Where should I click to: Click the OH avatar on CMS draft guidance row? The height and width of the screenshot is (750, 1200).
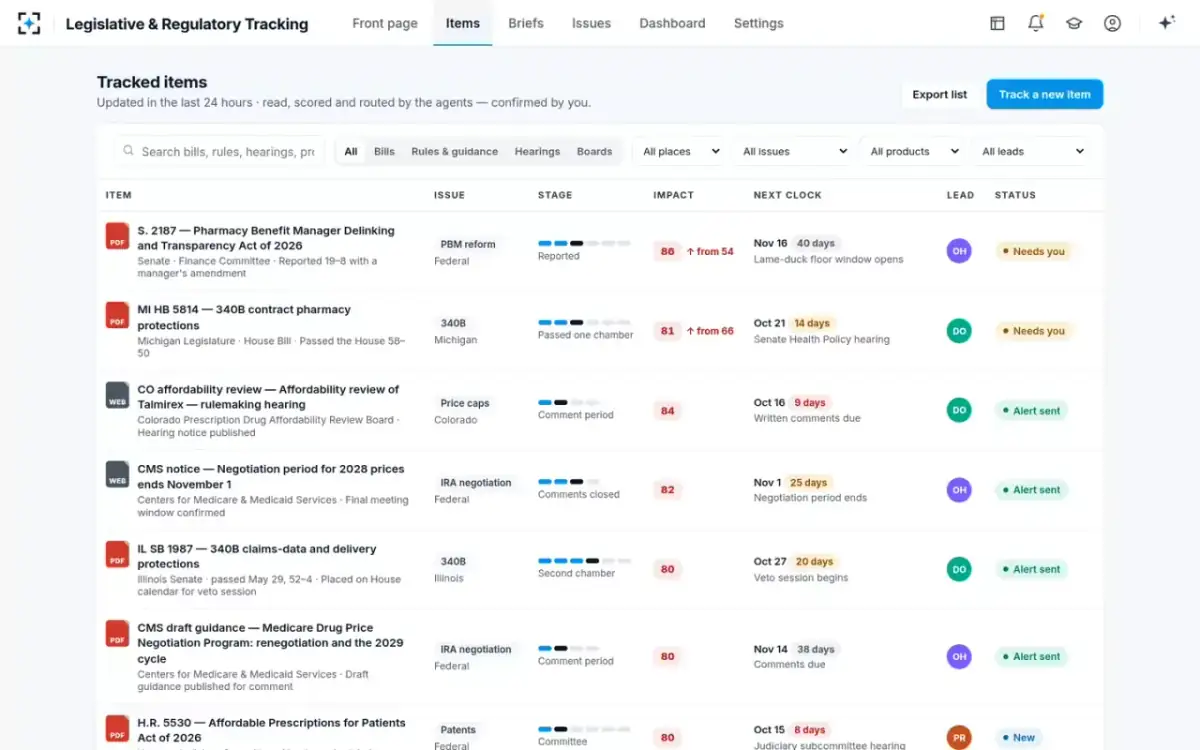pyautogui.click(x=959, y=657)
